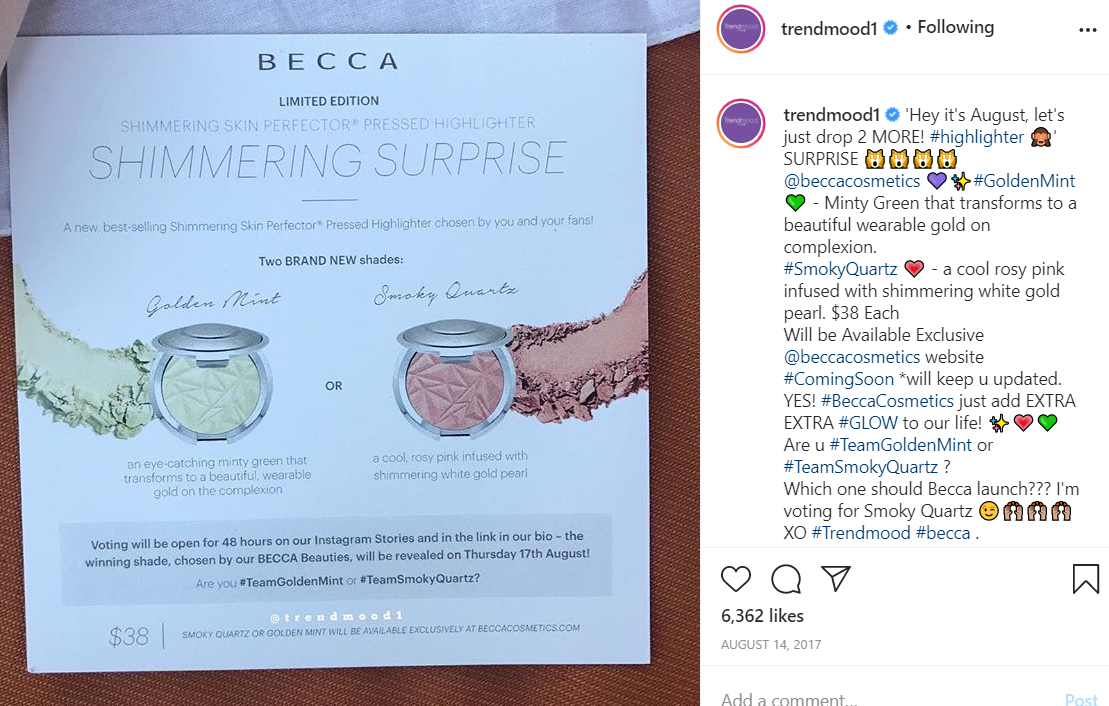Open trendmood1 profile picture in header
Screen dimensions: 1109x706
tap(741, 30)
